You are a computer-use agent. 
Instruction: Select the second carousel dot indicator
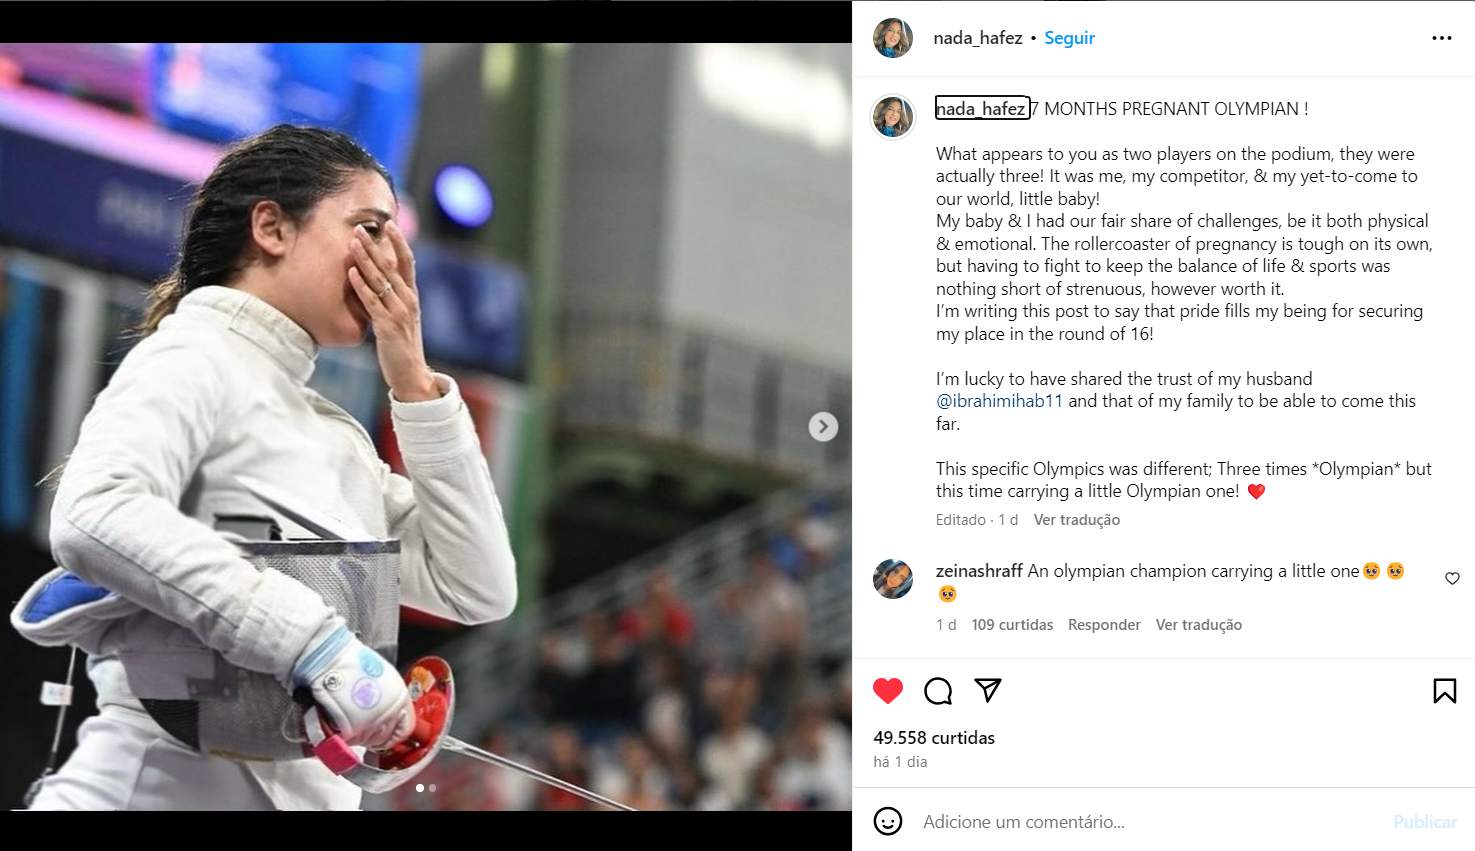pos(432,788)
